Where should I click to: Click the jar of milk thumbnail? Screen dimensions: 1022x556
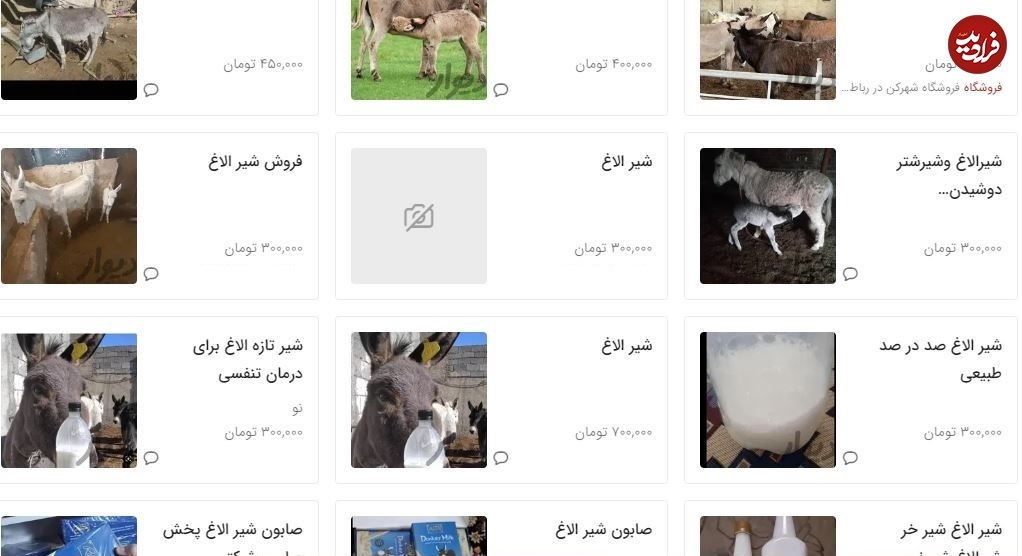768,400
